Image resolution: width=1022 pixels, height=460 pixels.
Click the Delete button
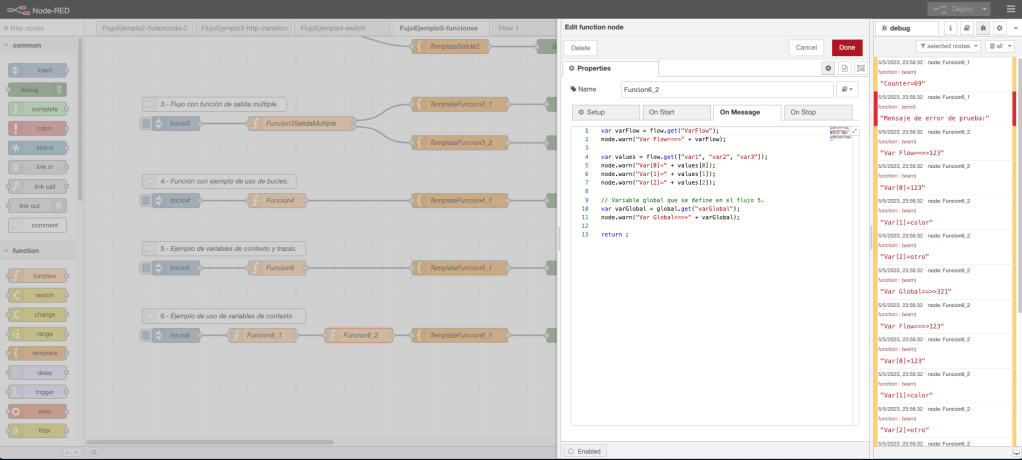click(581, 47)
